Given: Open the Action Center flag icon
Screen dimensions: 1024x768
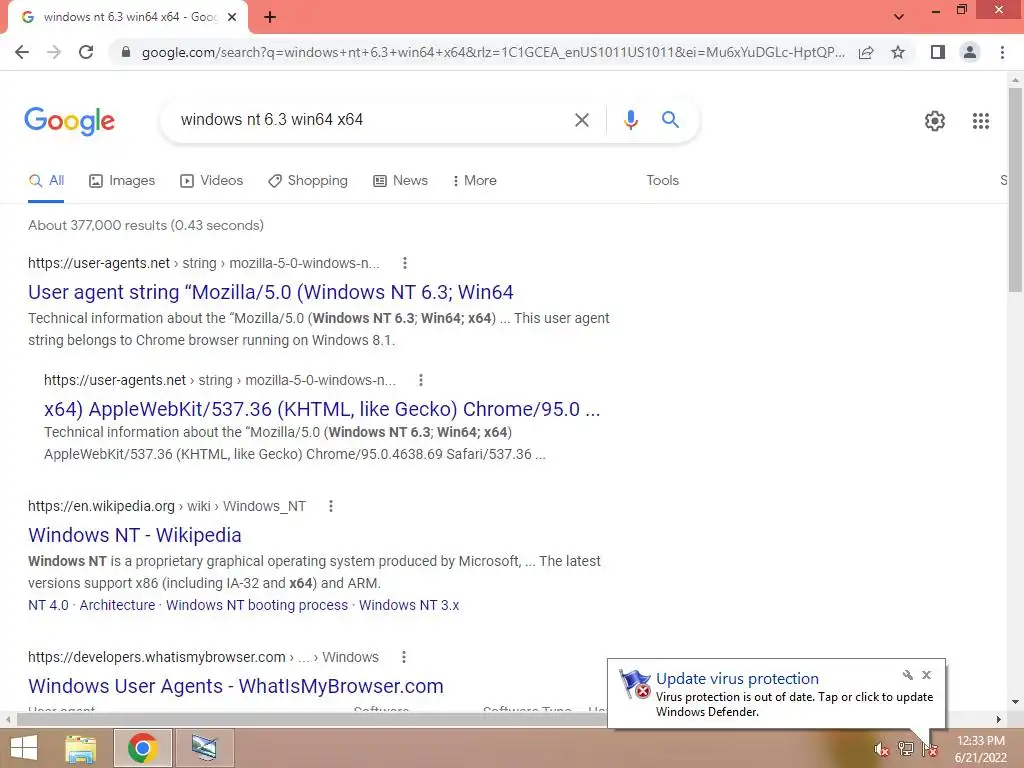Looking at the screenshot, I should pos(930,750).
